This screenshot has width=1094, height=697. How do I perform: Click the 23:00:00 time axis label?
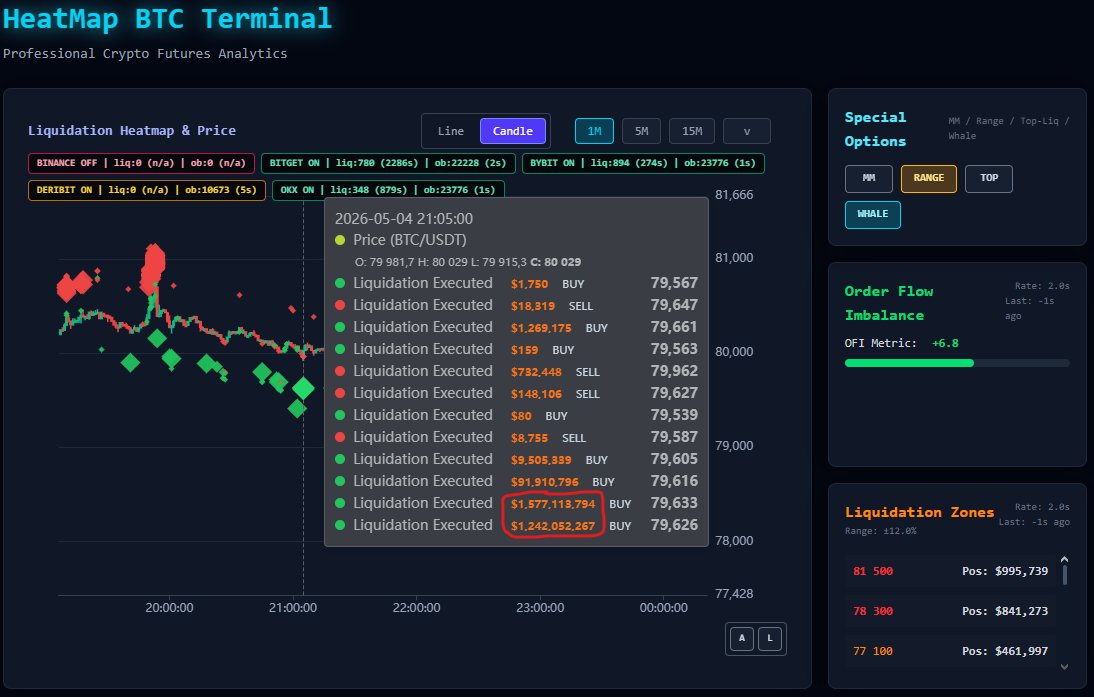(x=540, y=608)
